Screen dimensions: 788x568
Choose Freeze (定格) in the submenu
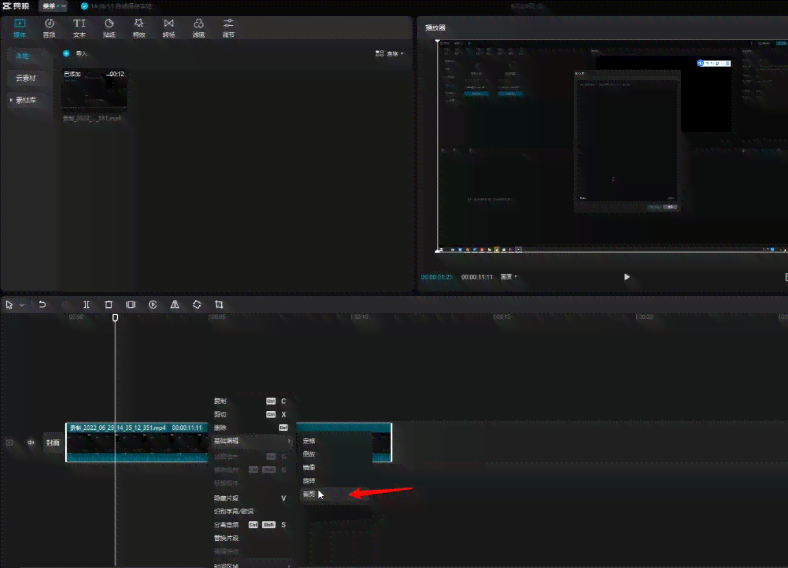click(336, 441)
